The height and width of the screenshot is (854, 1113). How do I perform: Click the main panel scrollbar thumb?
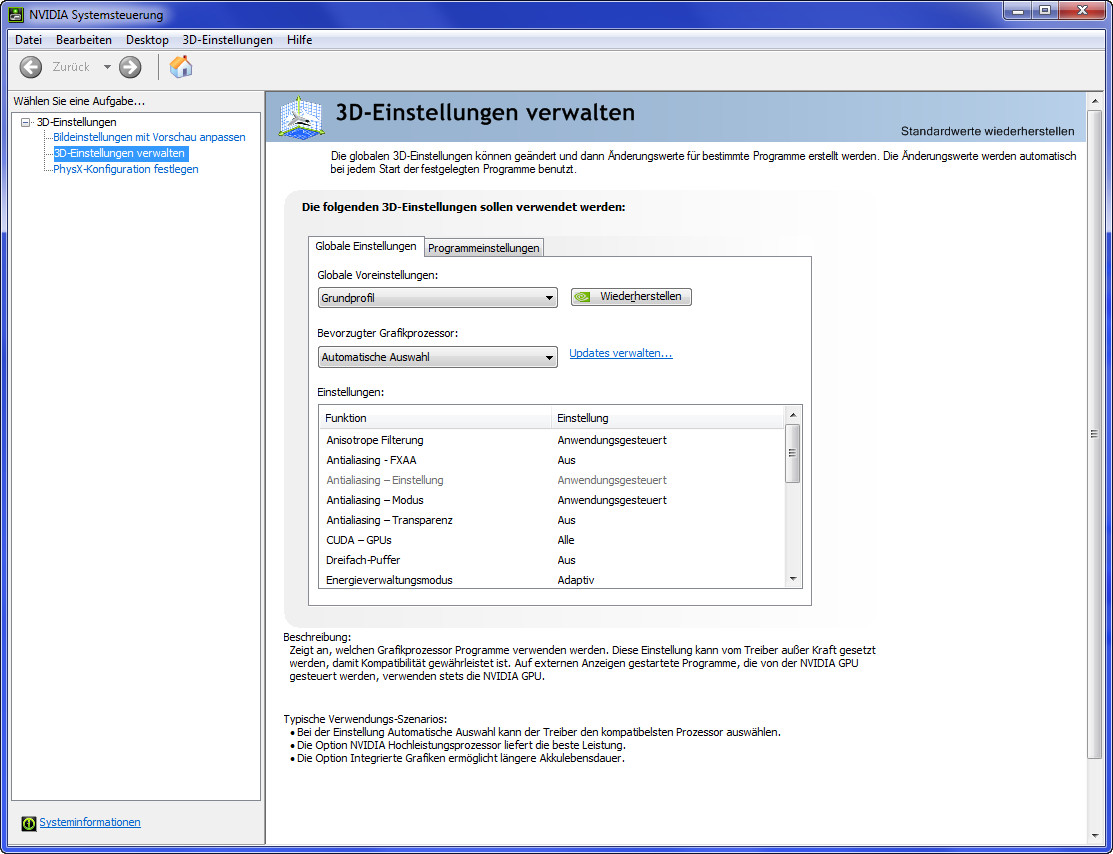pos(1095,434)
